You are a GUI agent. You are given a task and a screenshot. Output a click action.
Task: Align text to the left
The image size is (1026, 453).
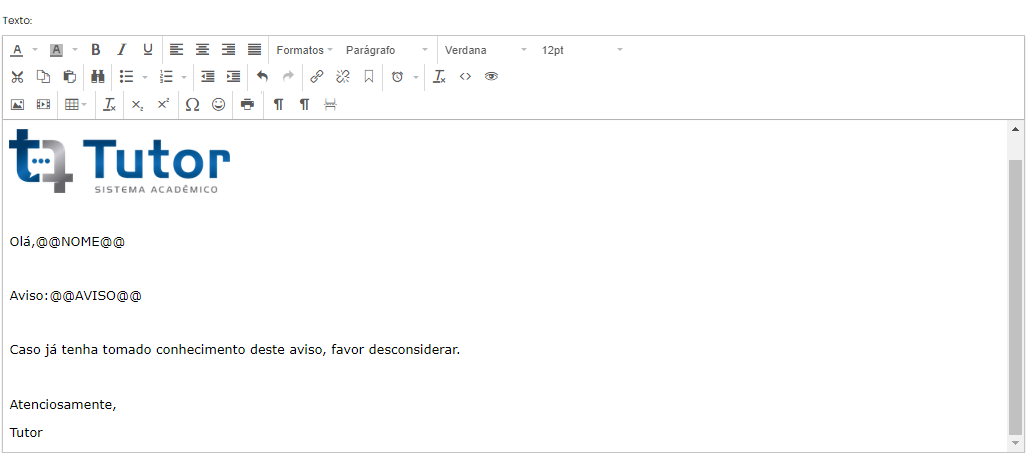coord(177,50)
